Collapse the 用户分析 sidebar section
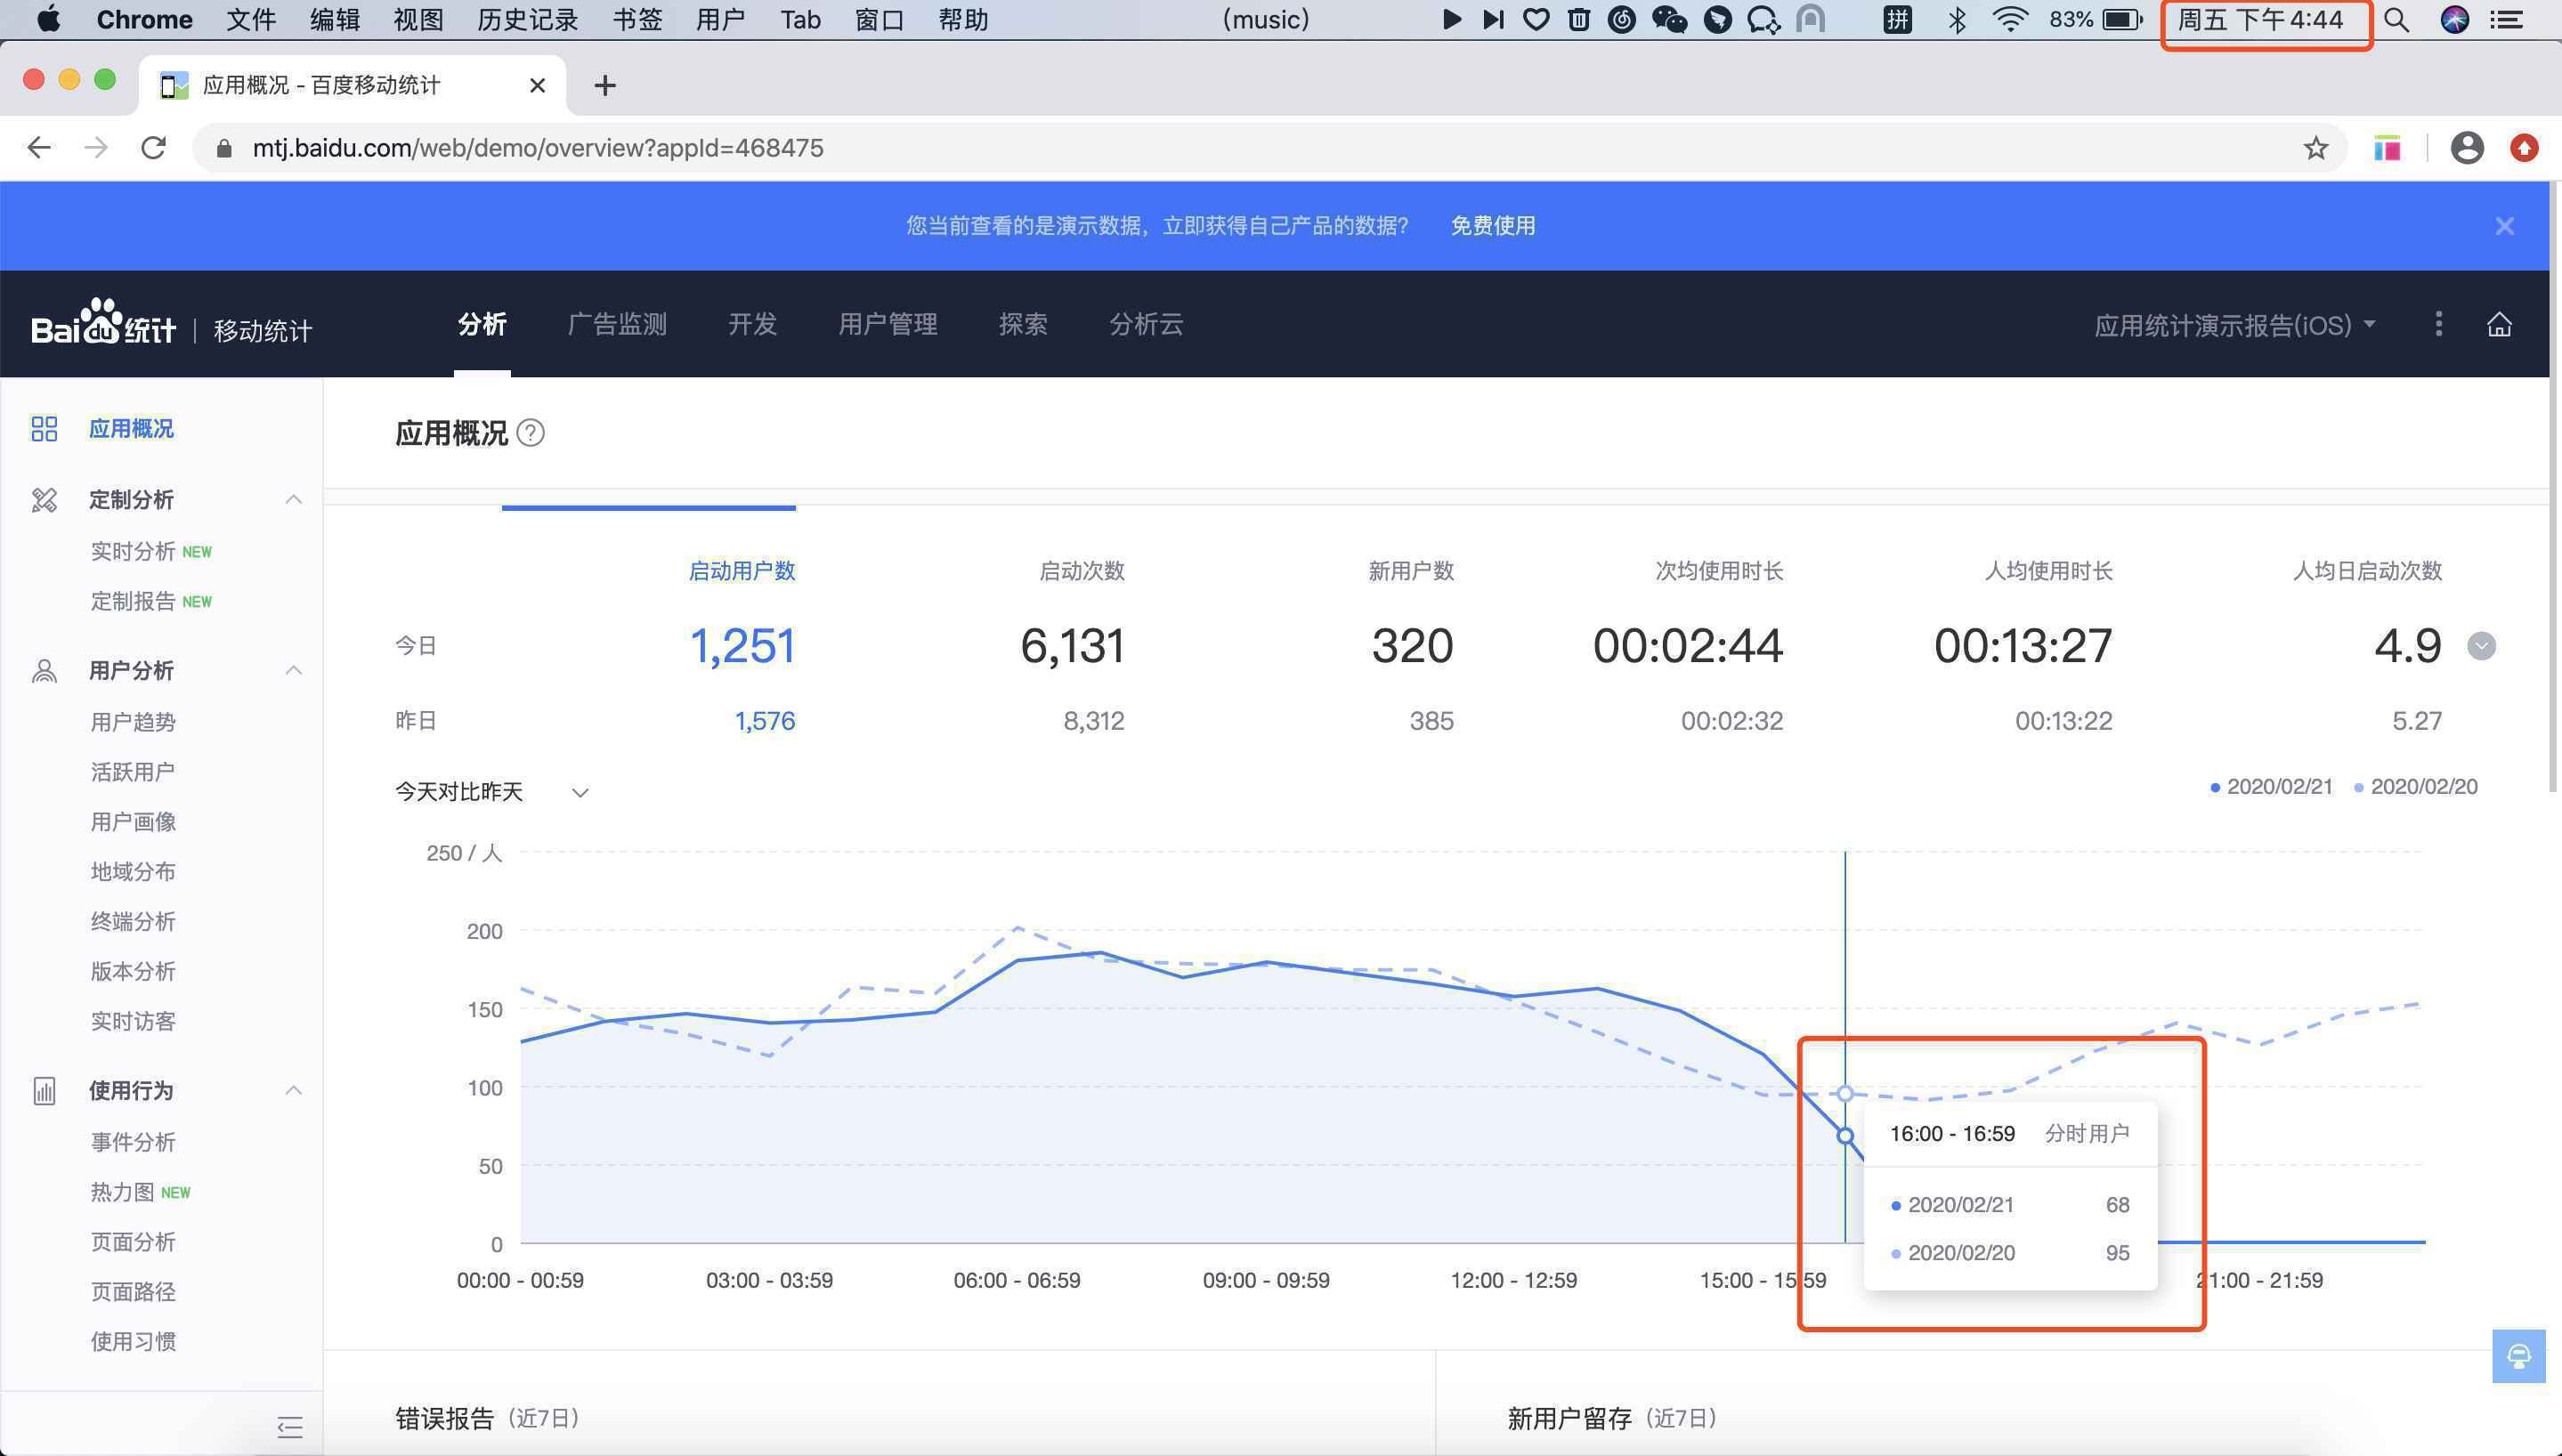The image size is (2562, 1456). click(293, 670)
